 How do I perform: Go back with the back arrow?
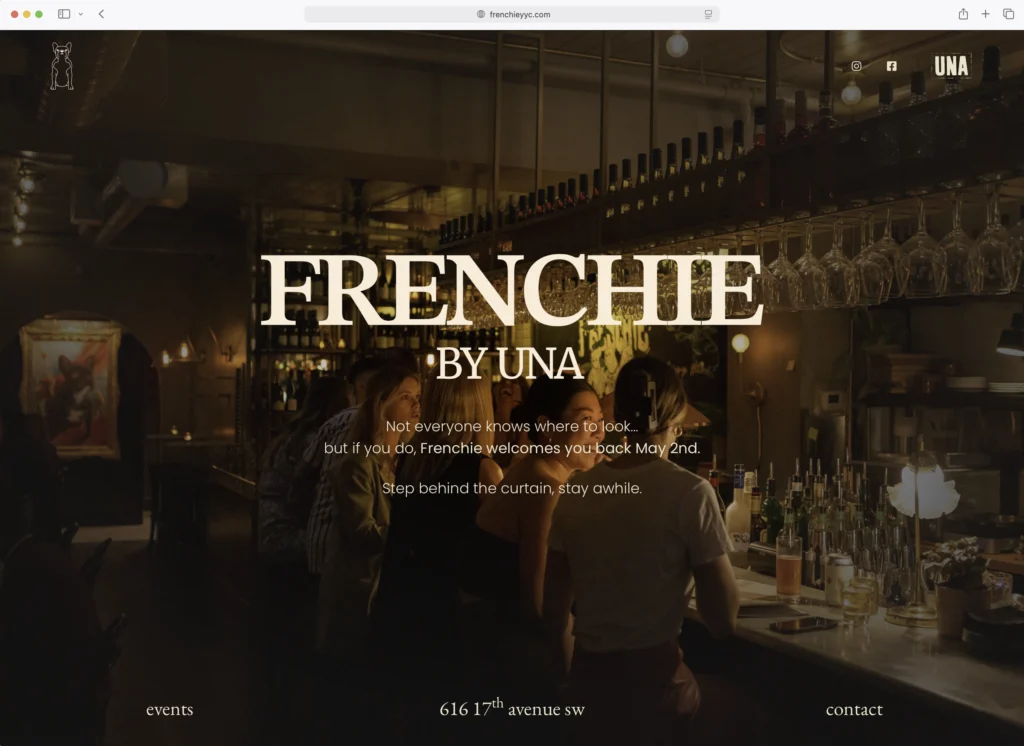click(x=102, y=14)
